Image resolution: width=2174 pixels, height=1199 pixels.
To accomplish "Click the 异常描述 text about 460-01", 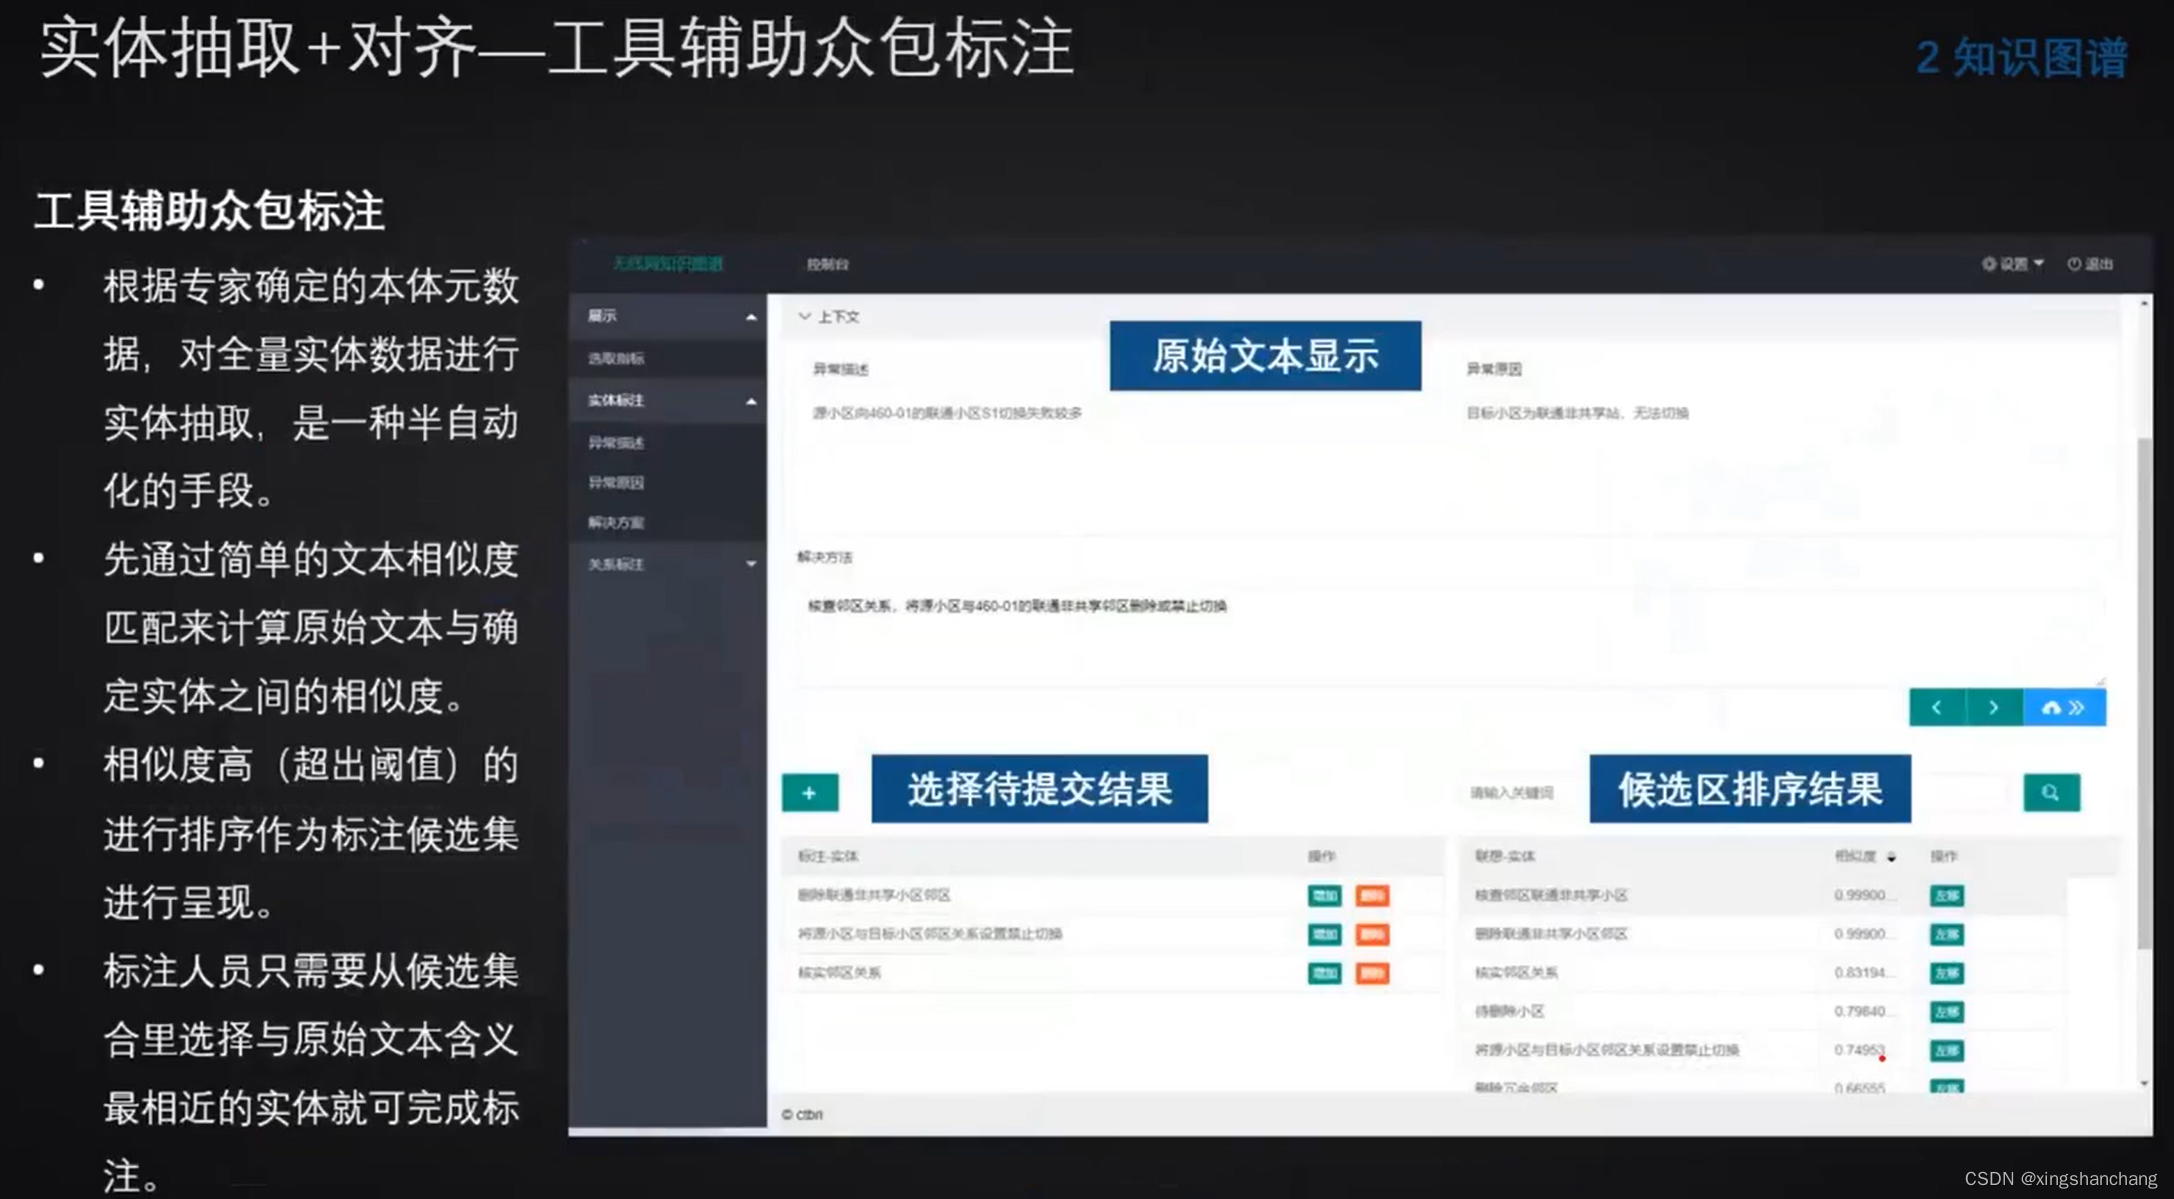I will click(x=947, y=413).
